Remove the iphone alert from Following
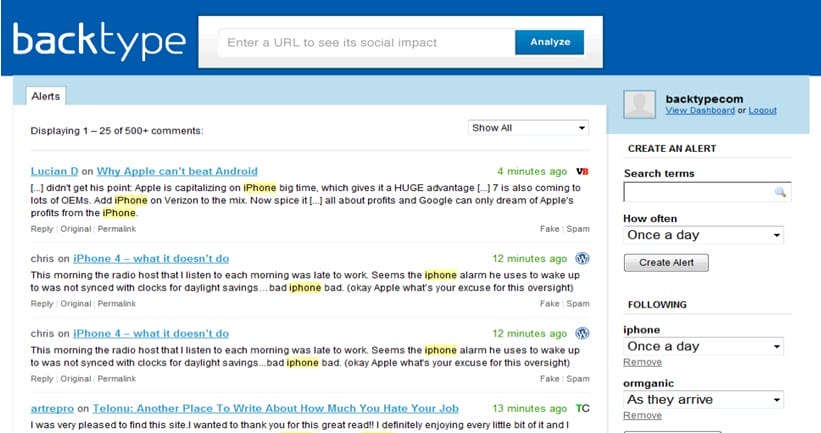This screenshot has height=433, width=821. pos(642,362)
